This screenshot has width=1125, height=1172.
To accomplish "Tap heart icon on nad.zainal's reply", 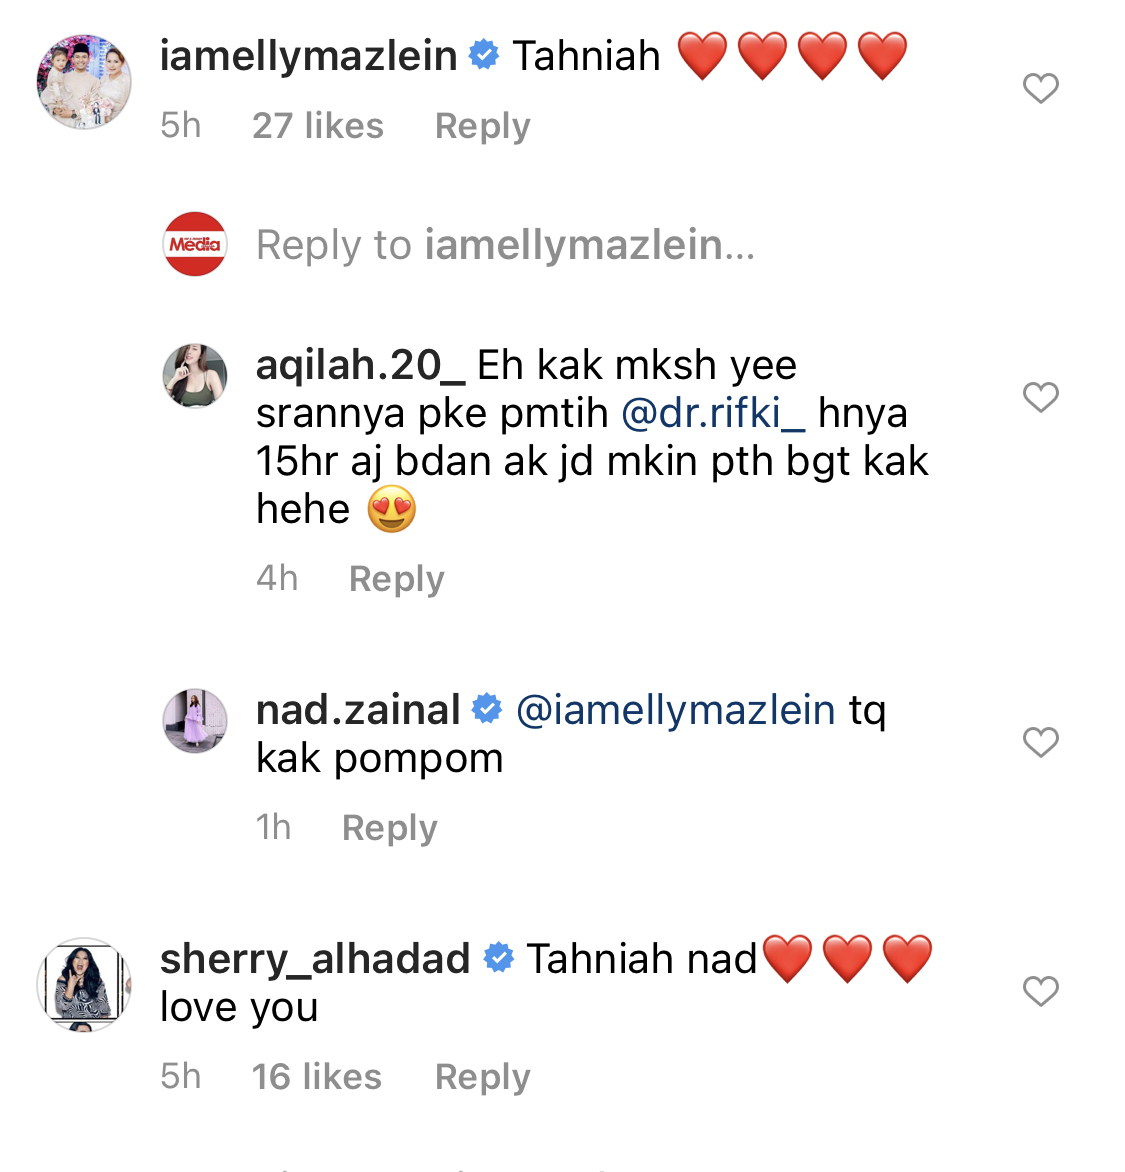I will (1041, 742).
